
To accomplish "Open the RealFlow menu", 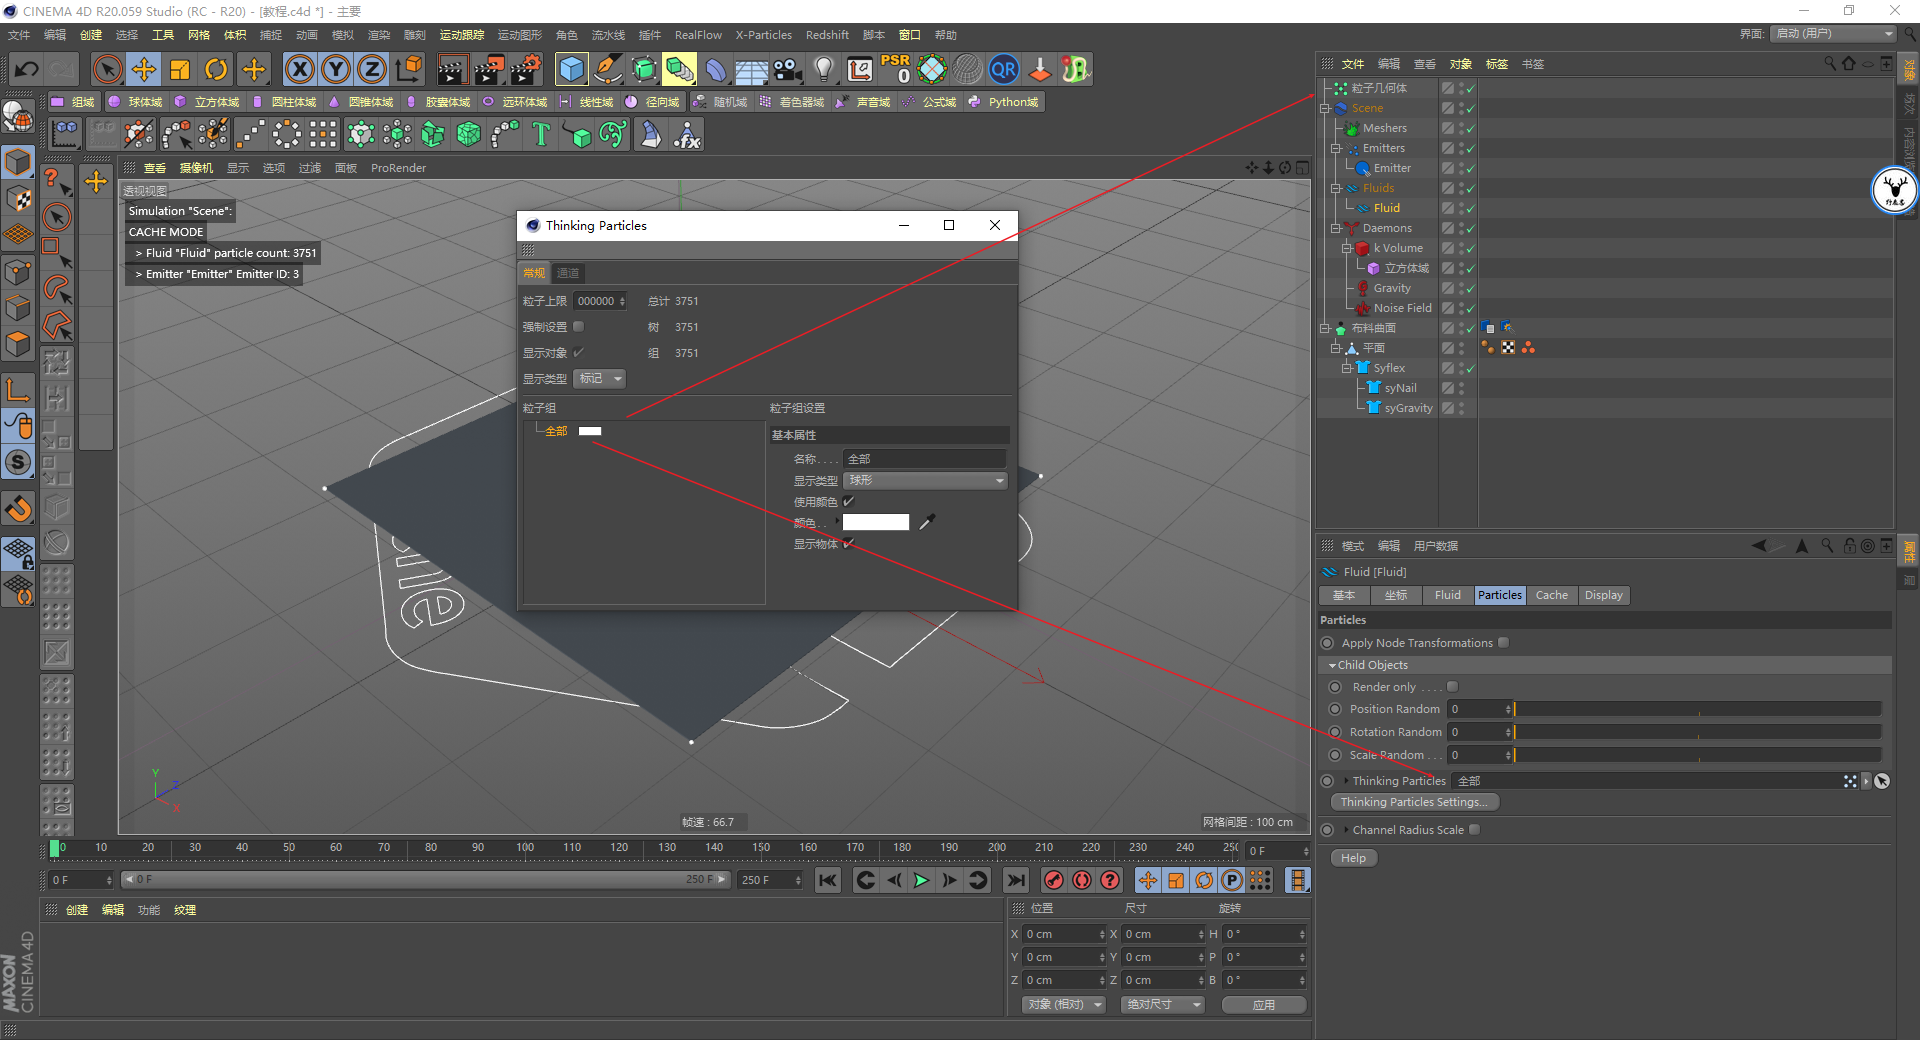I will coord(698,35).
